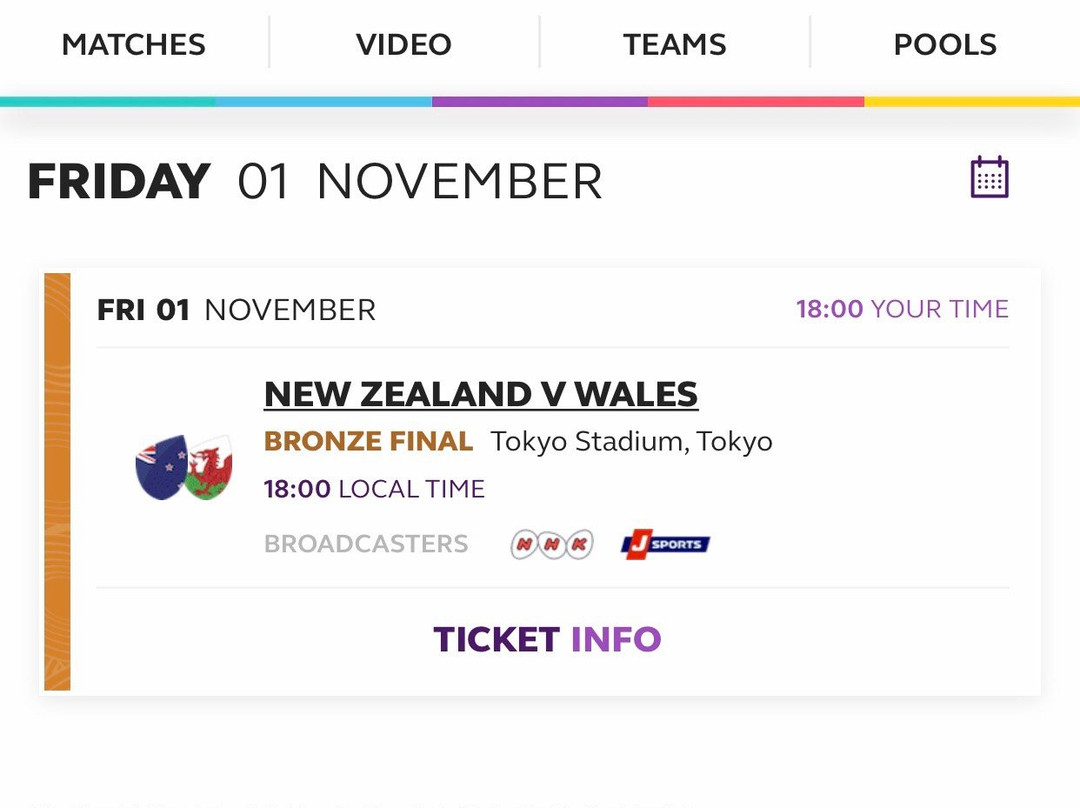This screenshot has width=1080, height=808.
Task: Open the TEAMS tab
Action: point(674,45)
